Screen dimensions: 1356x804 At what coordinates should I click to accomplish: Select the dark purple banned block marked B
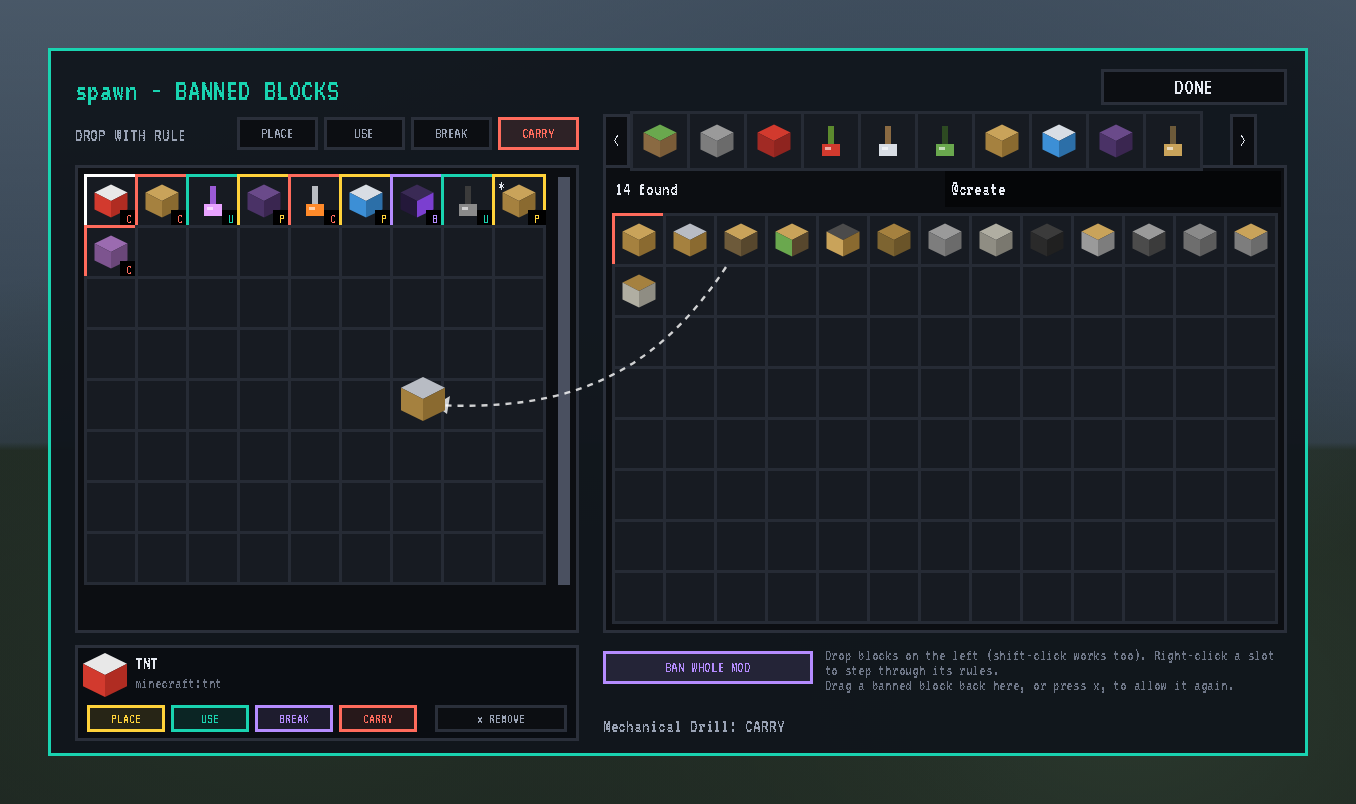[x=416, y=200]
